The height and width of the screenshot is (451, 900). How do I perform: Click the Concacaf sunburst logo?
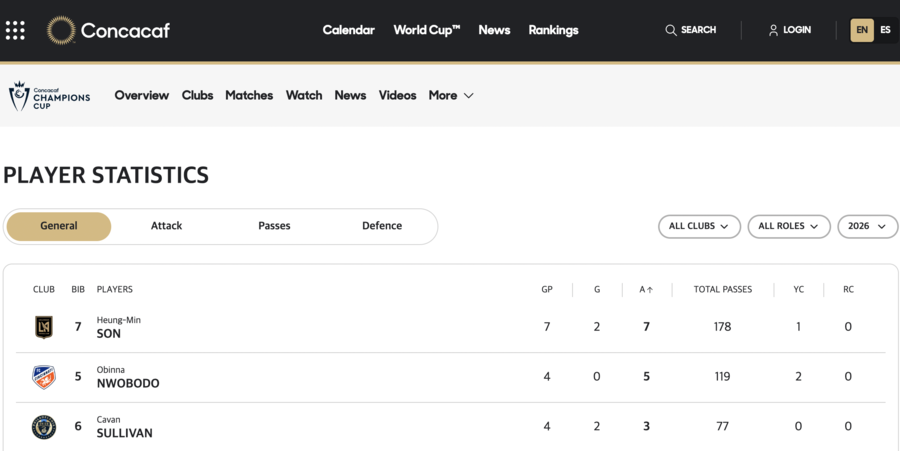[61, 30]
